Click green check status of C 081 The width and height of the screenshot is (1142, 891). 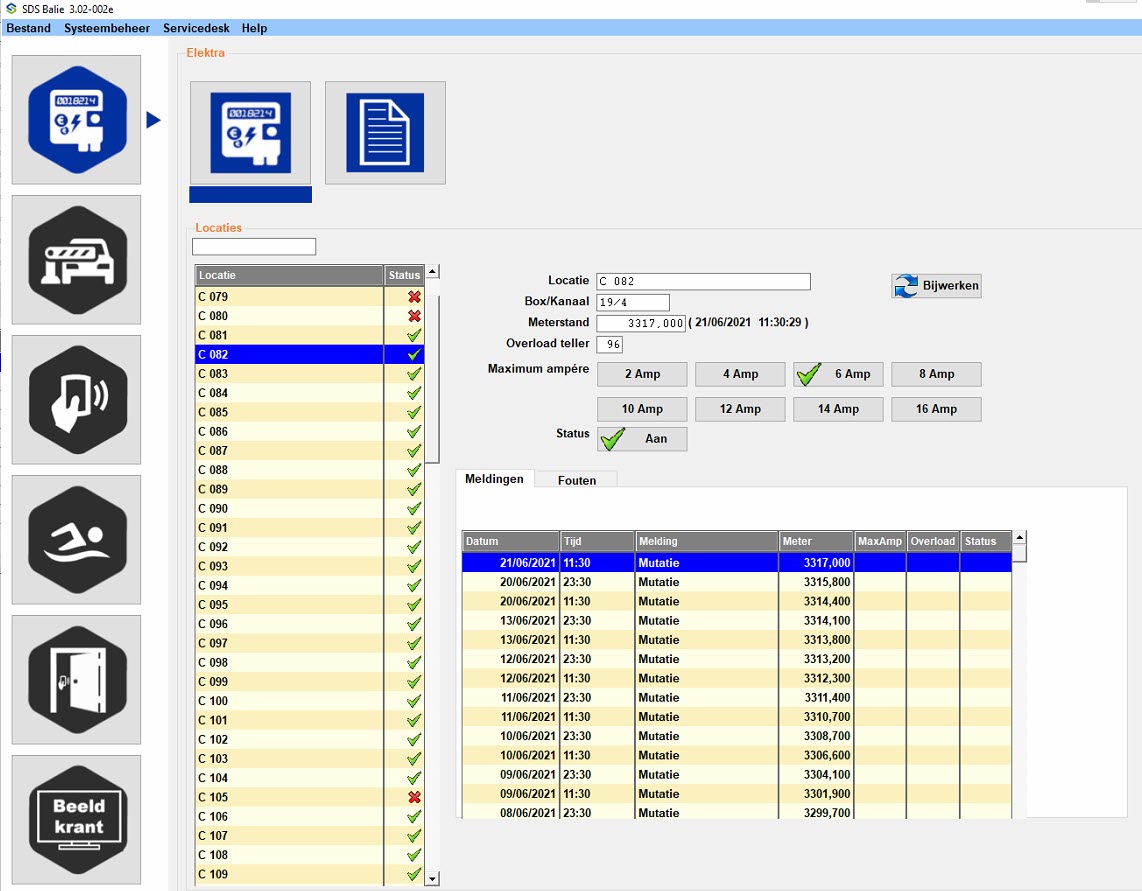414,335
